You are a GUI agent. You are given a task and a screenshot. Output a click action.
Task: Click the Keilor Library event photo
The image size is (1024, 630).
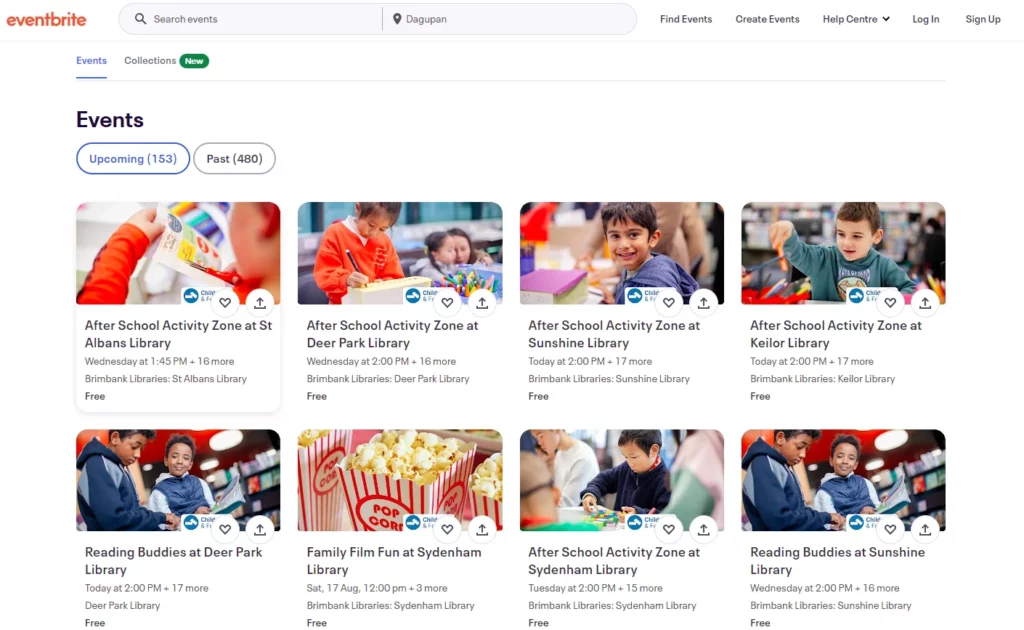click(843, 253)
